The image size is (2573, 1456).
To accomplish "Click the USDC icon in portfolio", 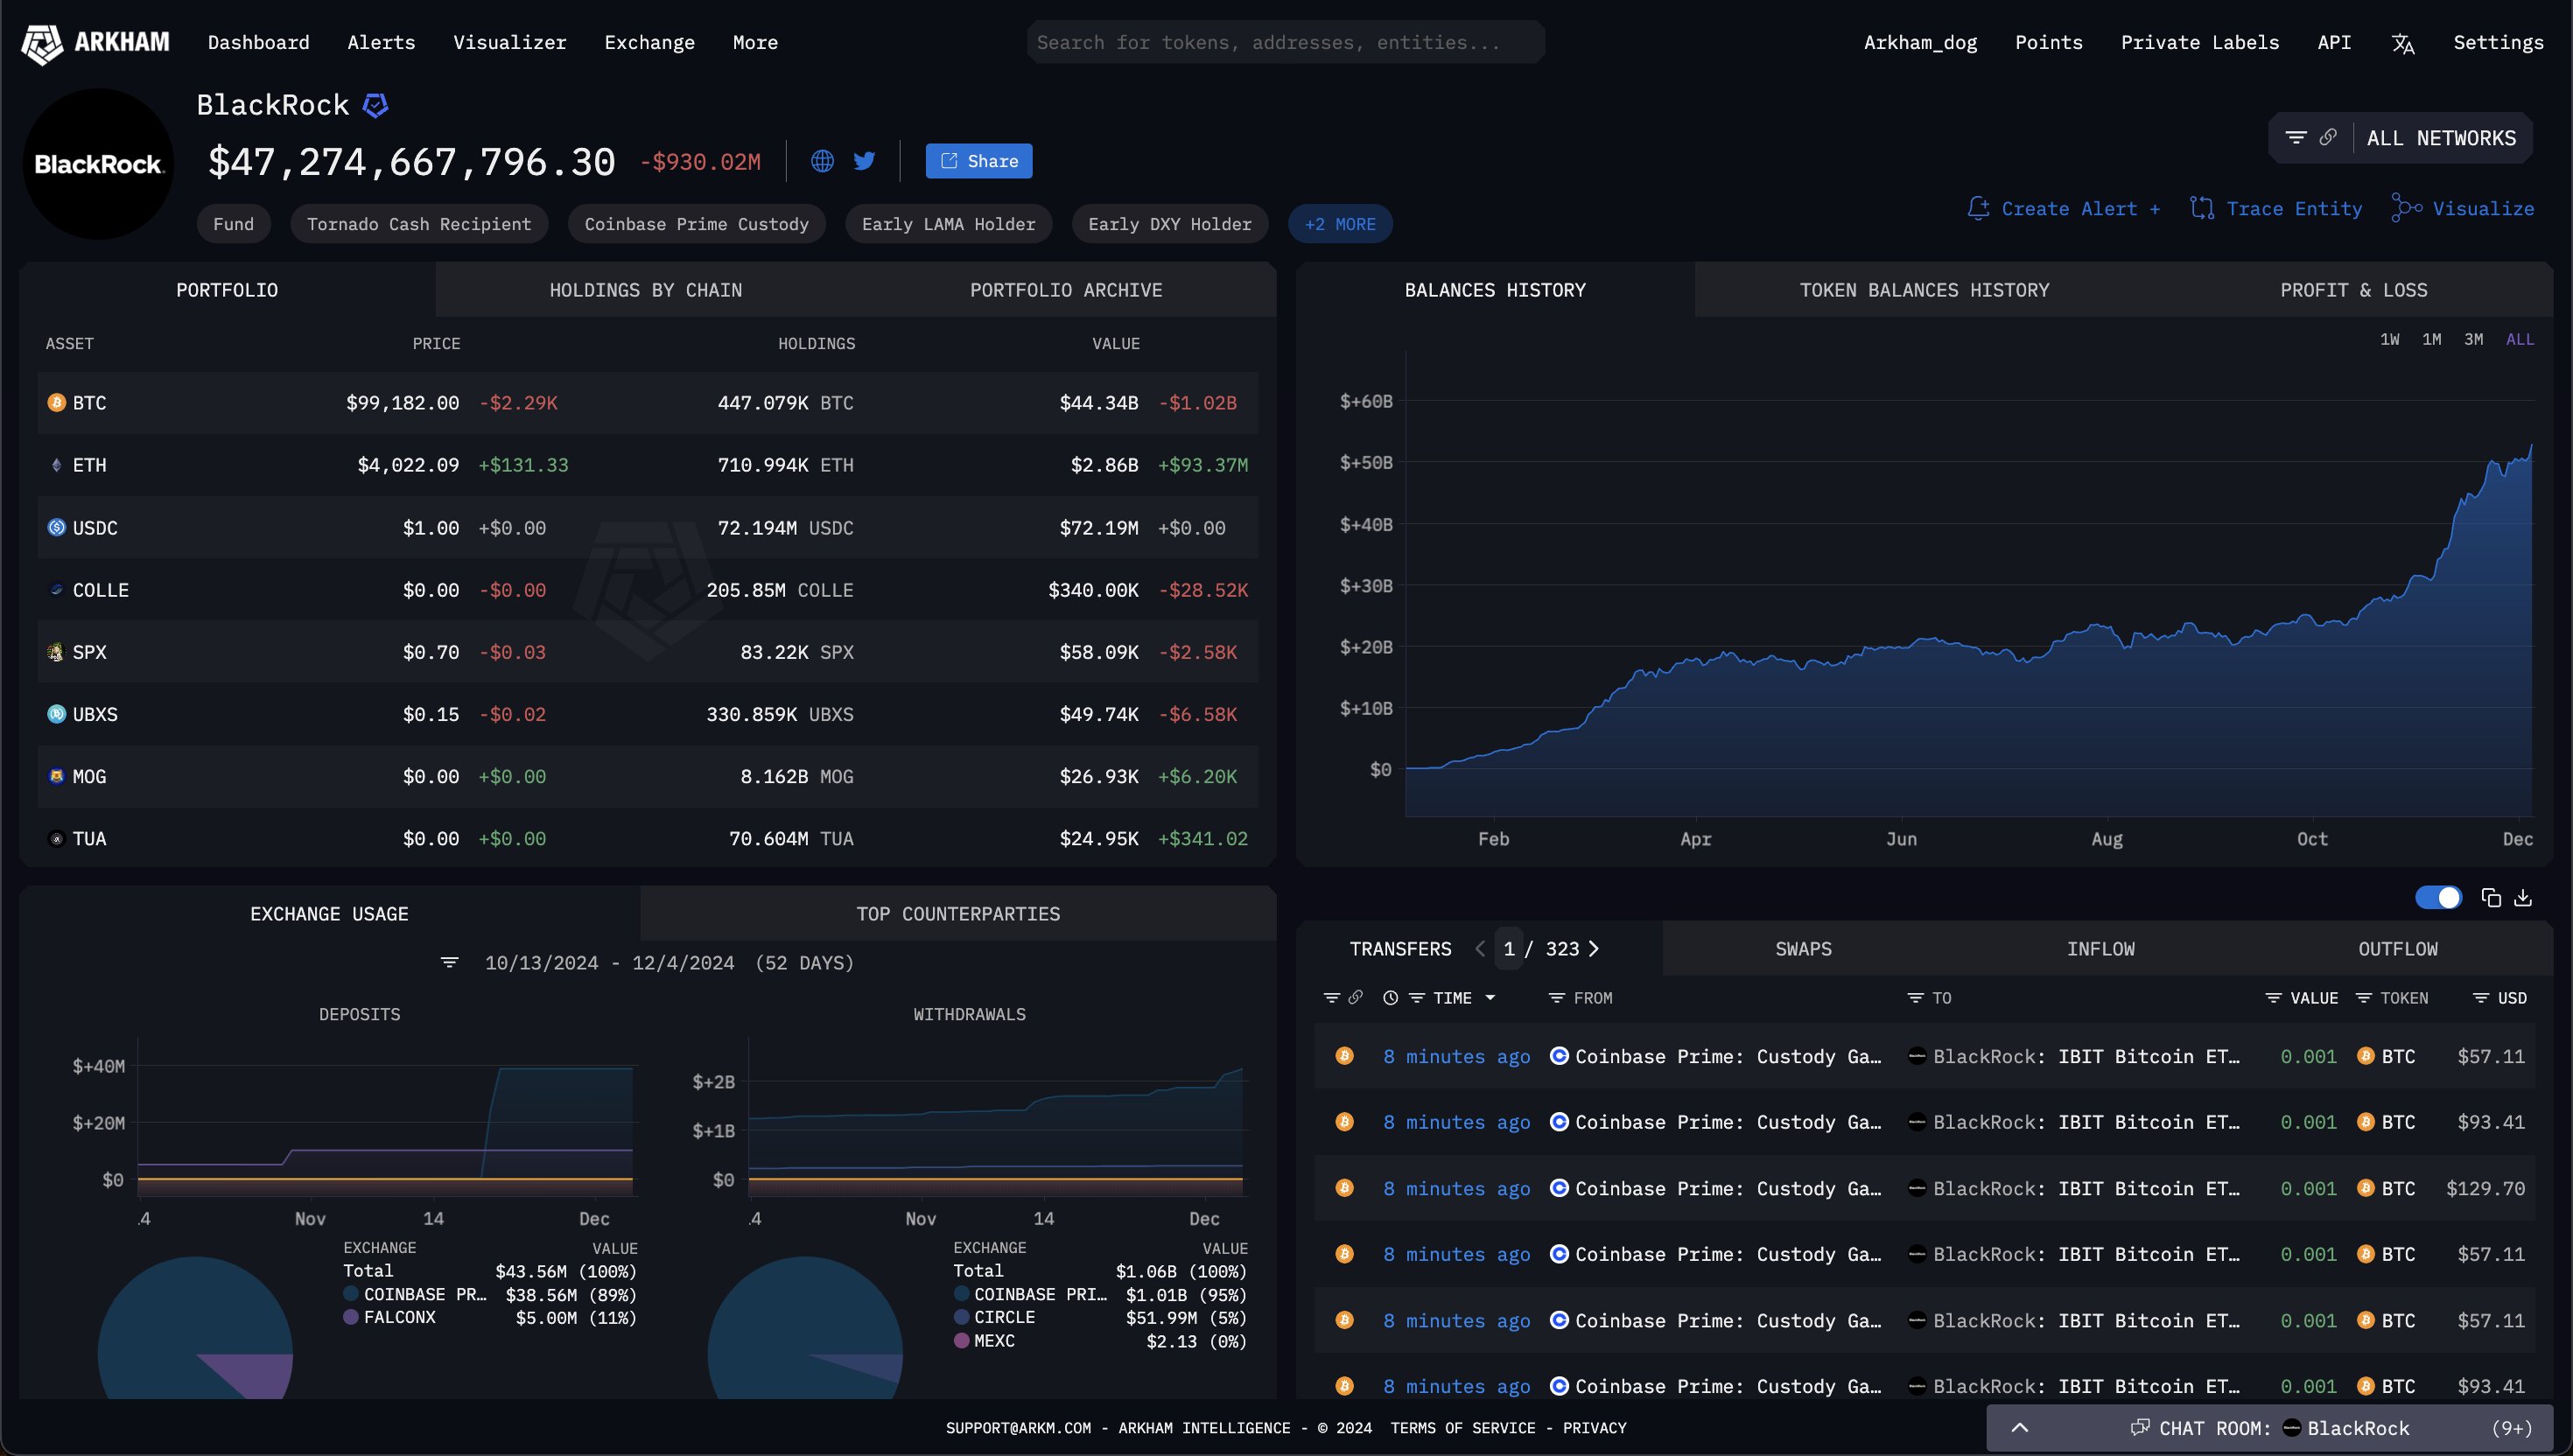I will (x=57, y=527).
